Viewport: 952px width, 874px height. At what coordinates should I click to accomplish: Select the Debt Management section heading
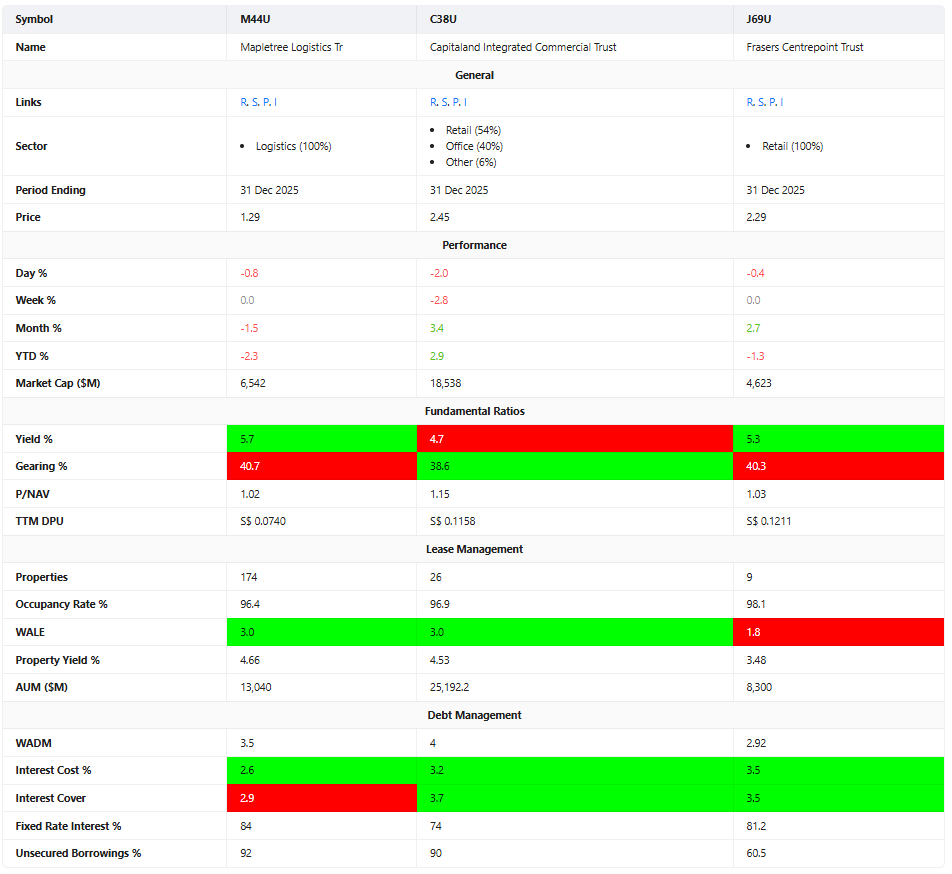(474, 715)
